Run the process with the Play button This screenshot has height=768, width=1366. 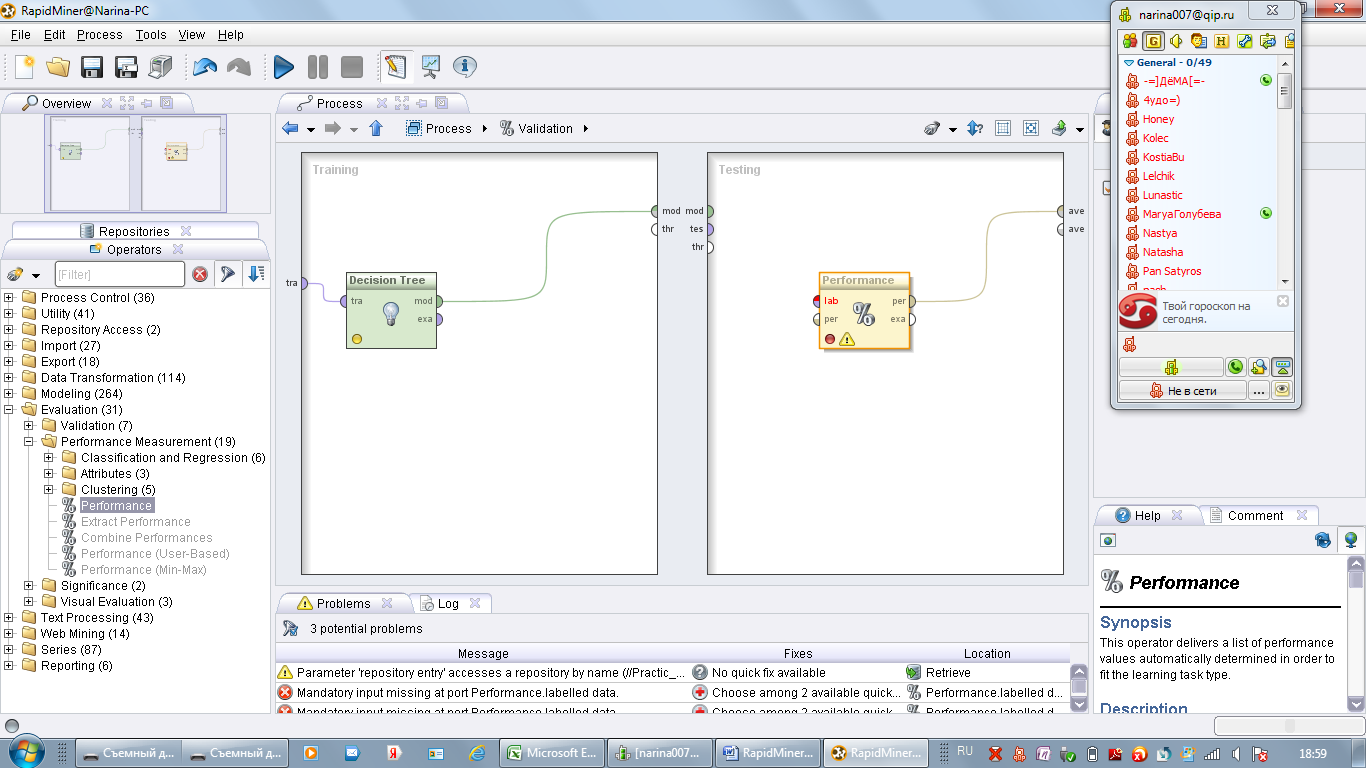(x=284, y=67)
